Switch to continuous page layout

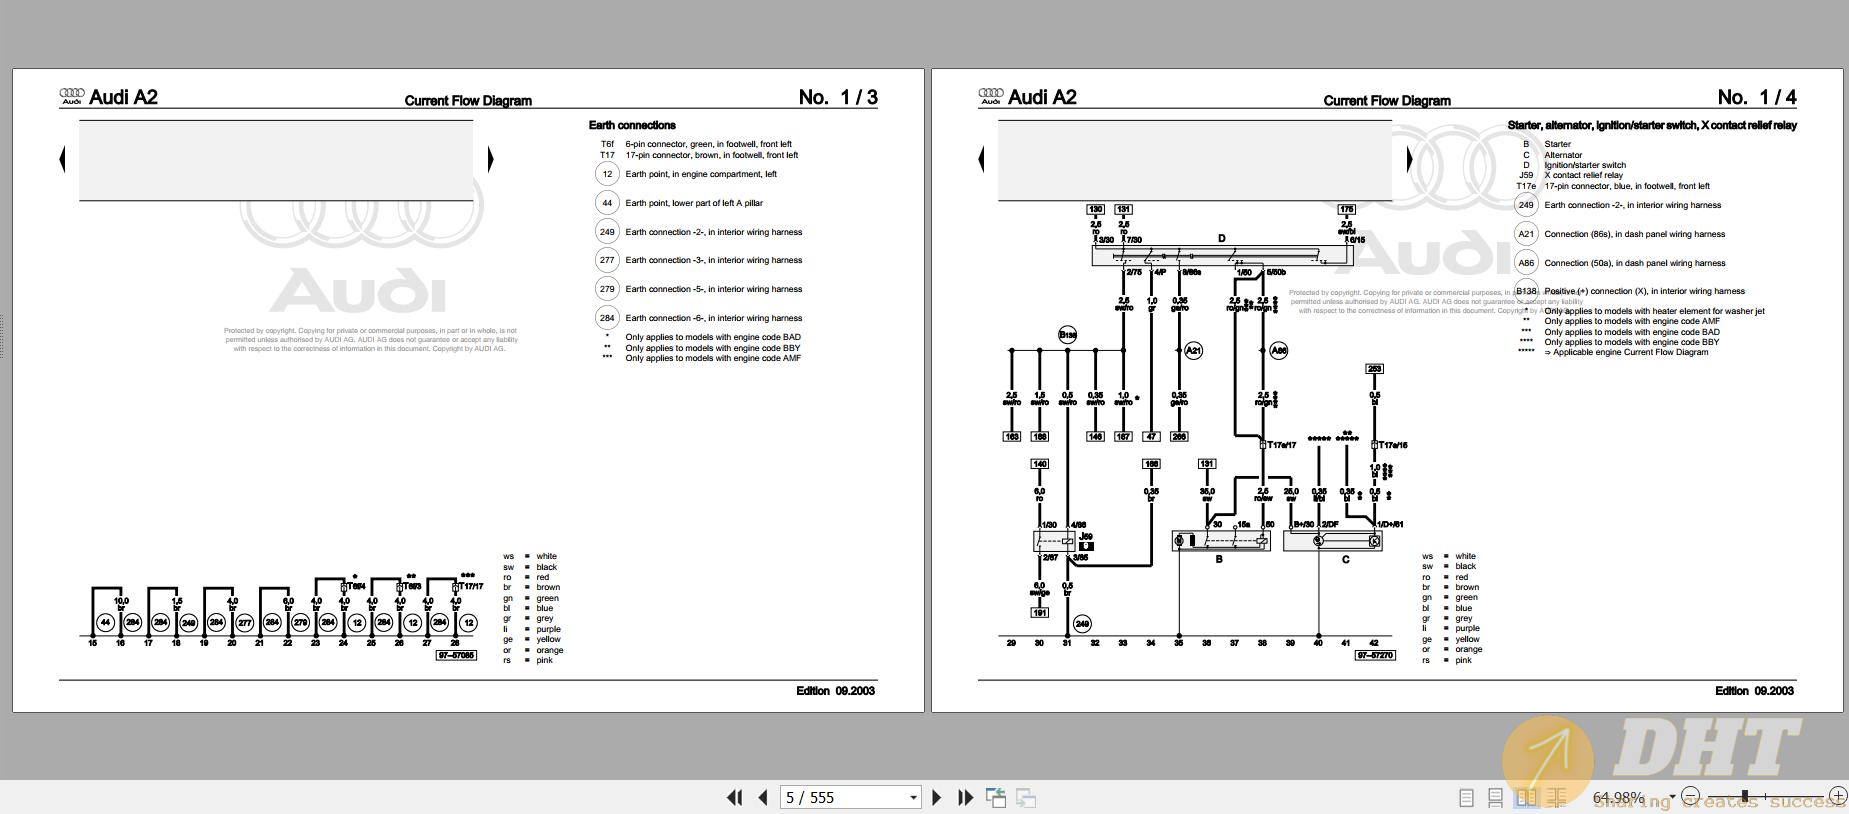(x=1496, y=798)
